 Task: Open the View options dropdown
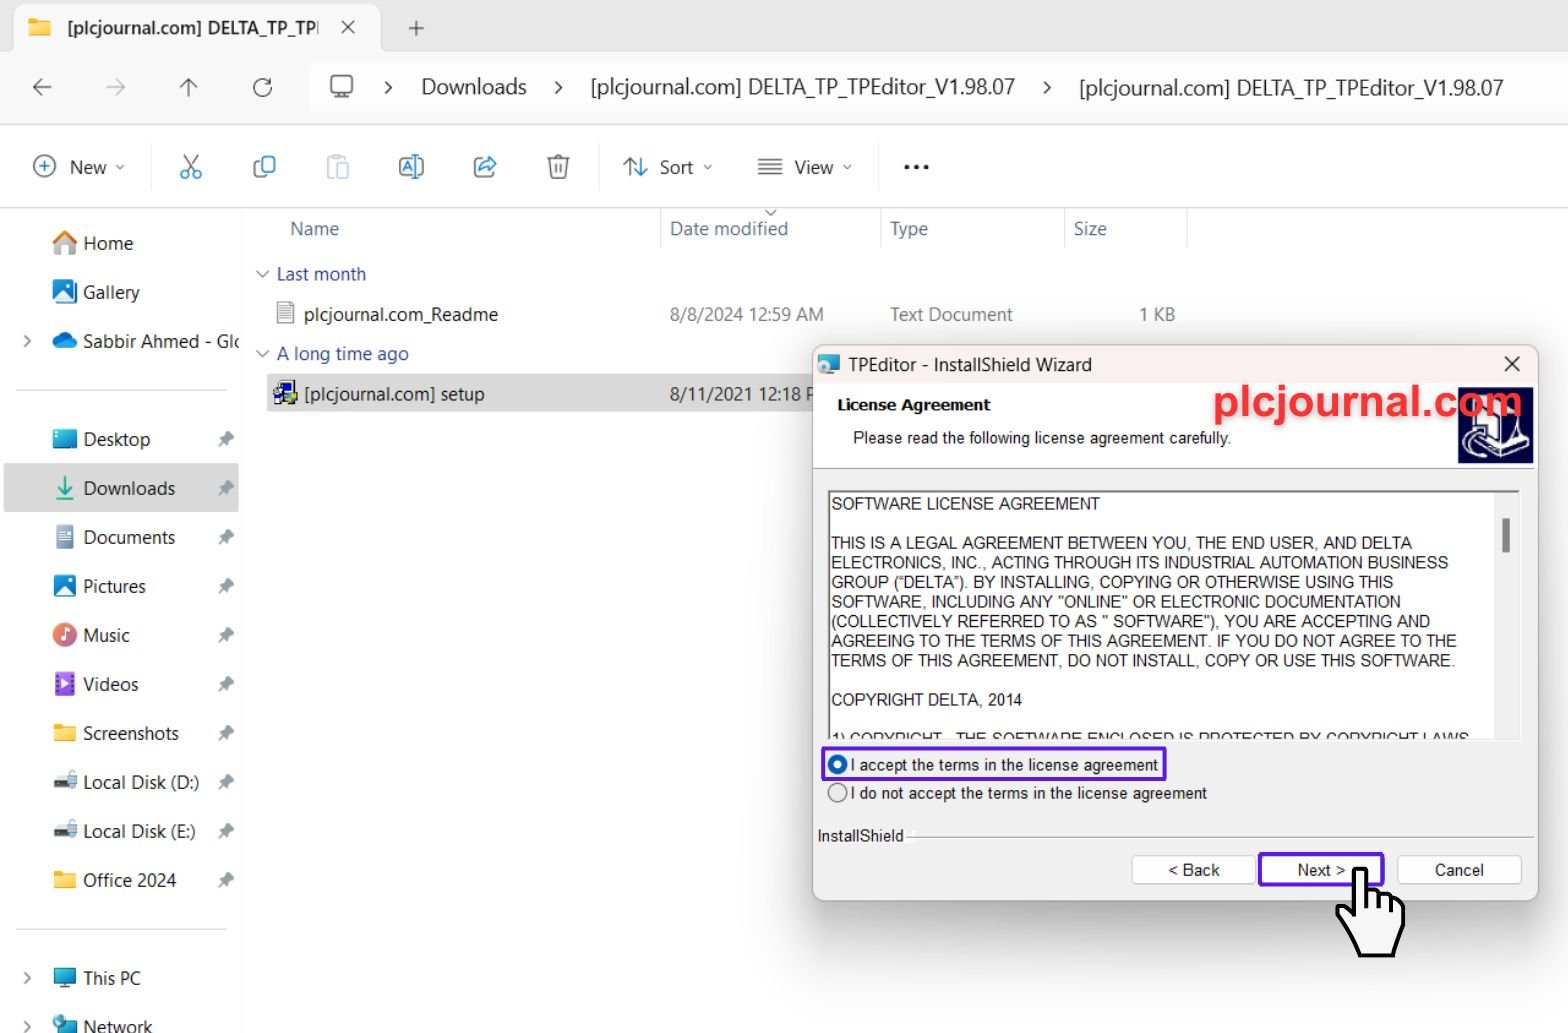point(805,167)
